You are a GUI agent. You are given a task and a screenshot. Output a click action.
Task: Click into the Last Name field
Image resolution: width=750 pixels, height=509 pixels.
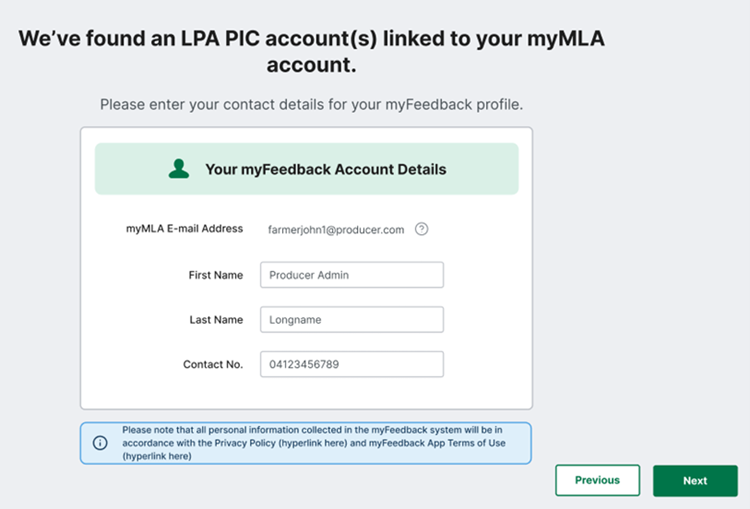(x=351, y=320)
